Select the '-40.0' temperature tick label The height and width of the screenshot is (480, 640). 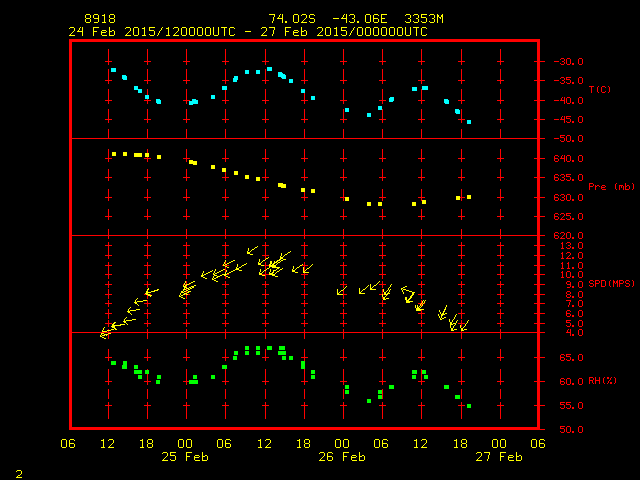[x=569, y=100]
